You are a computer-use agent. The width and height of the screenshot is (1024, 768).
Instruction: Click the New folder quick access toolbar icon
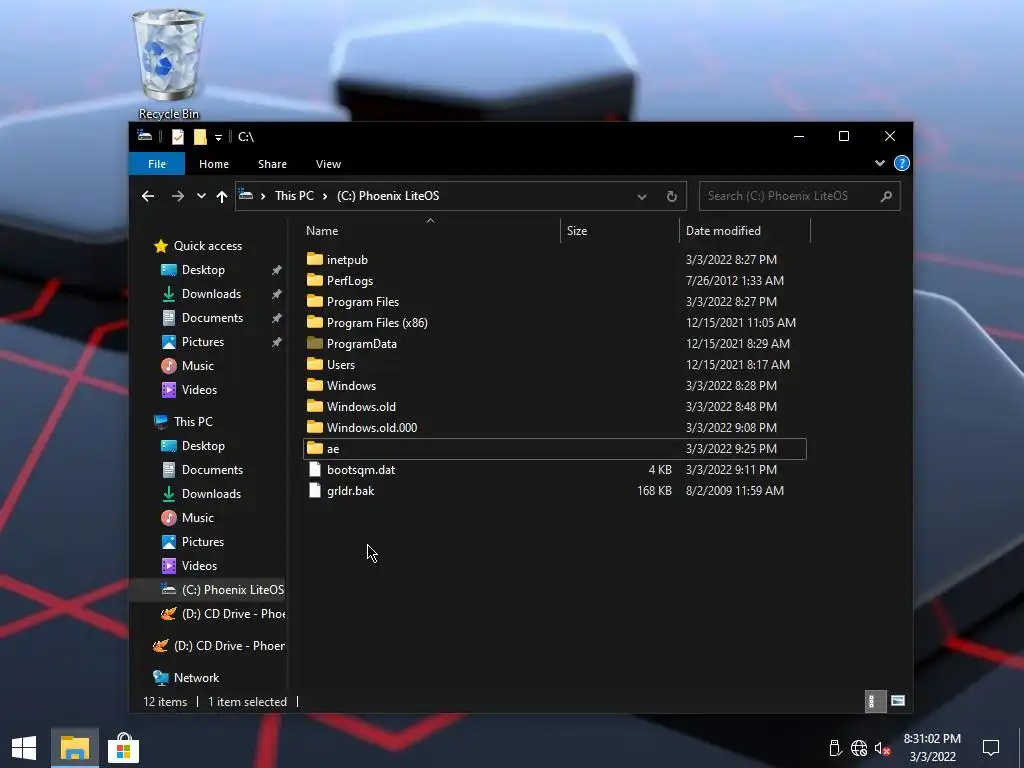click(x=200, y=137)
